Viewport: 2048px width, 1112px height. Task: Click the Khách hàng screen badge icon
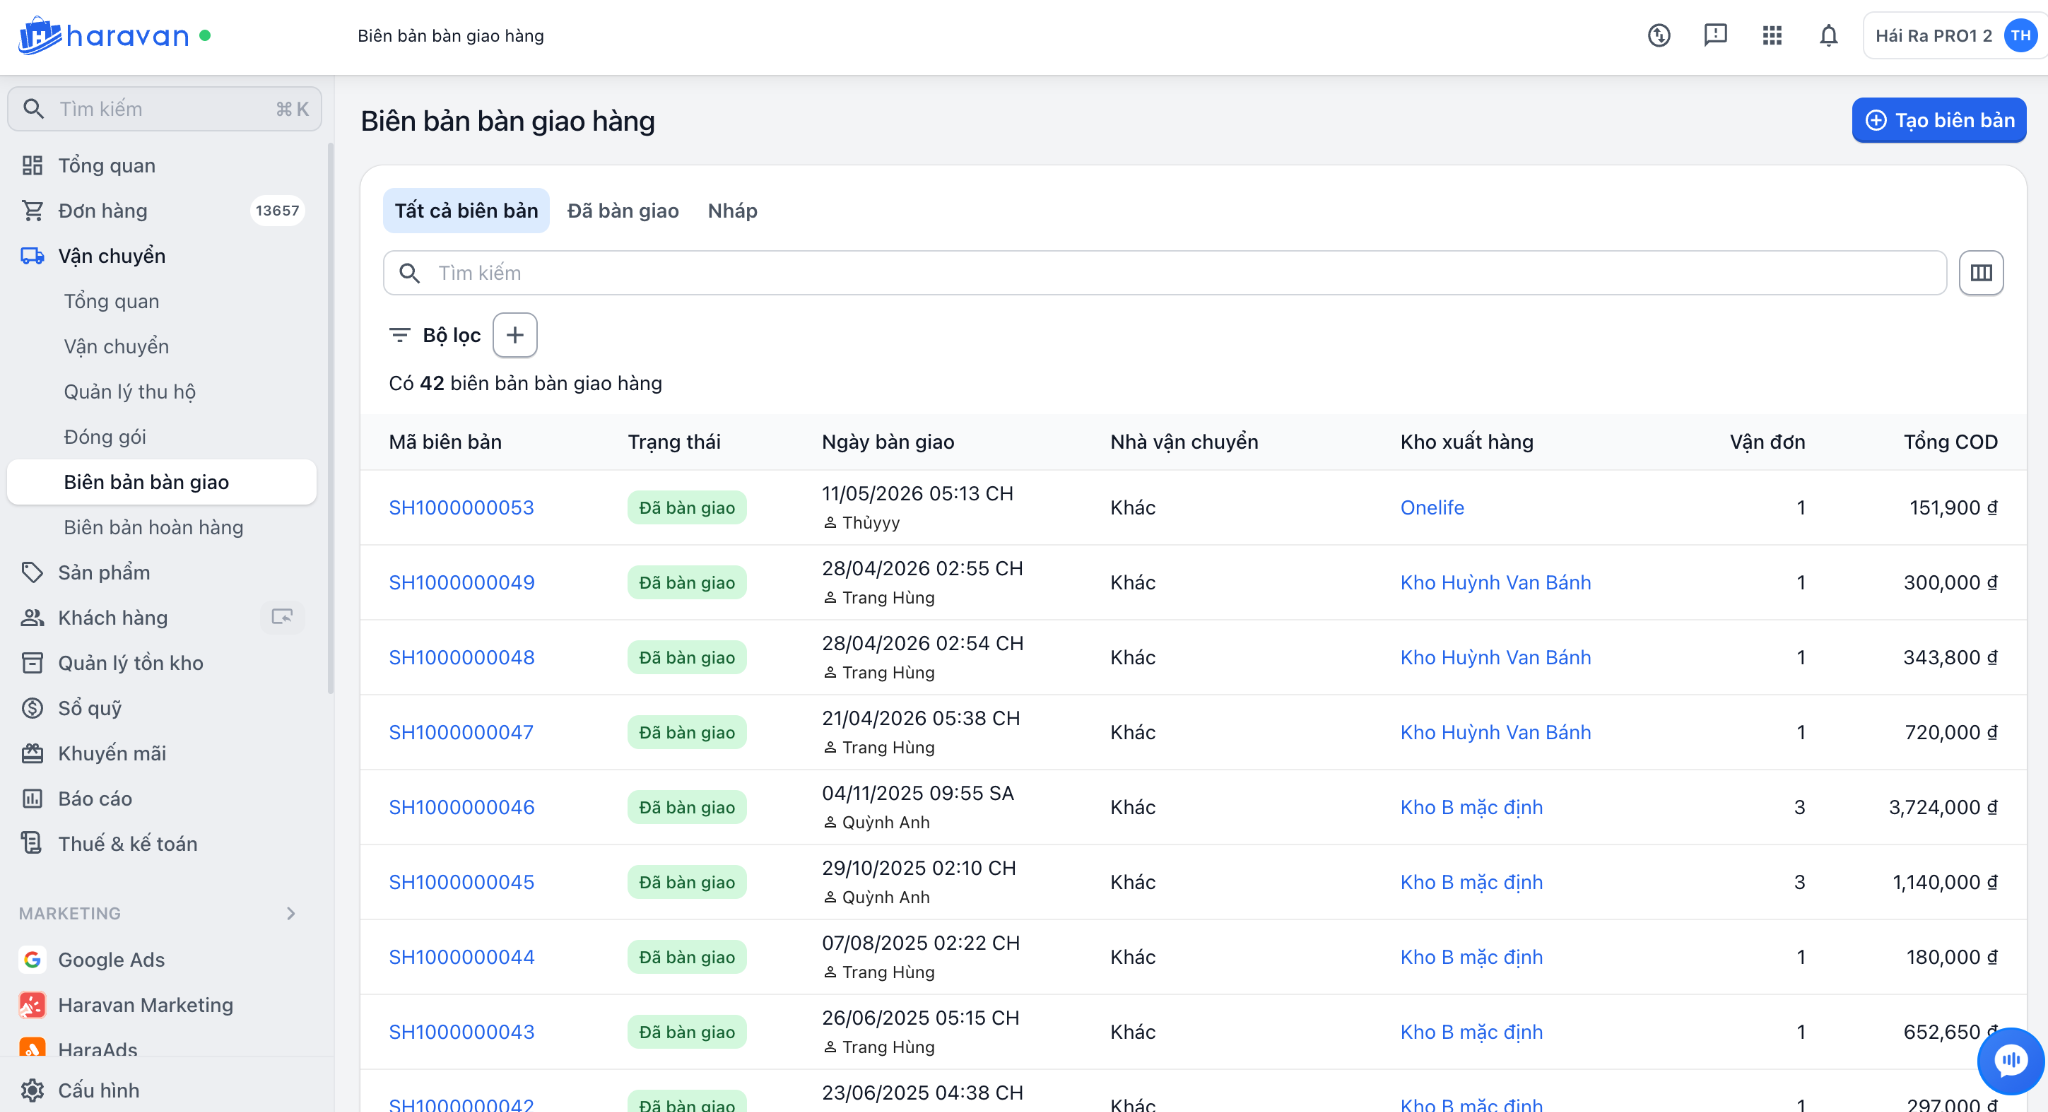(x=282, y=617)
